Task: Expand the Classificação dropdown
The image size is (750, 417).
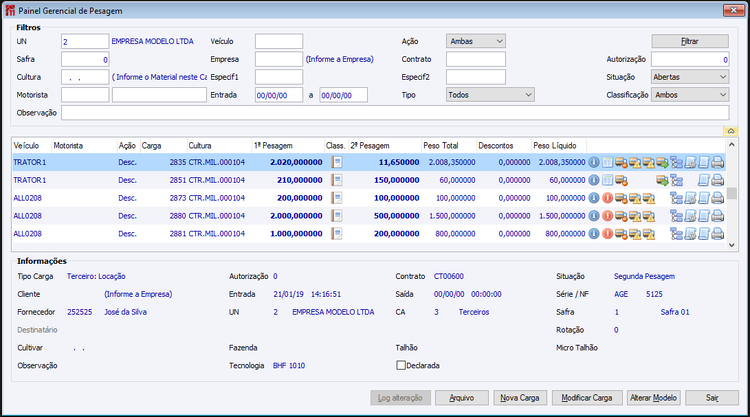Action: 690,95
